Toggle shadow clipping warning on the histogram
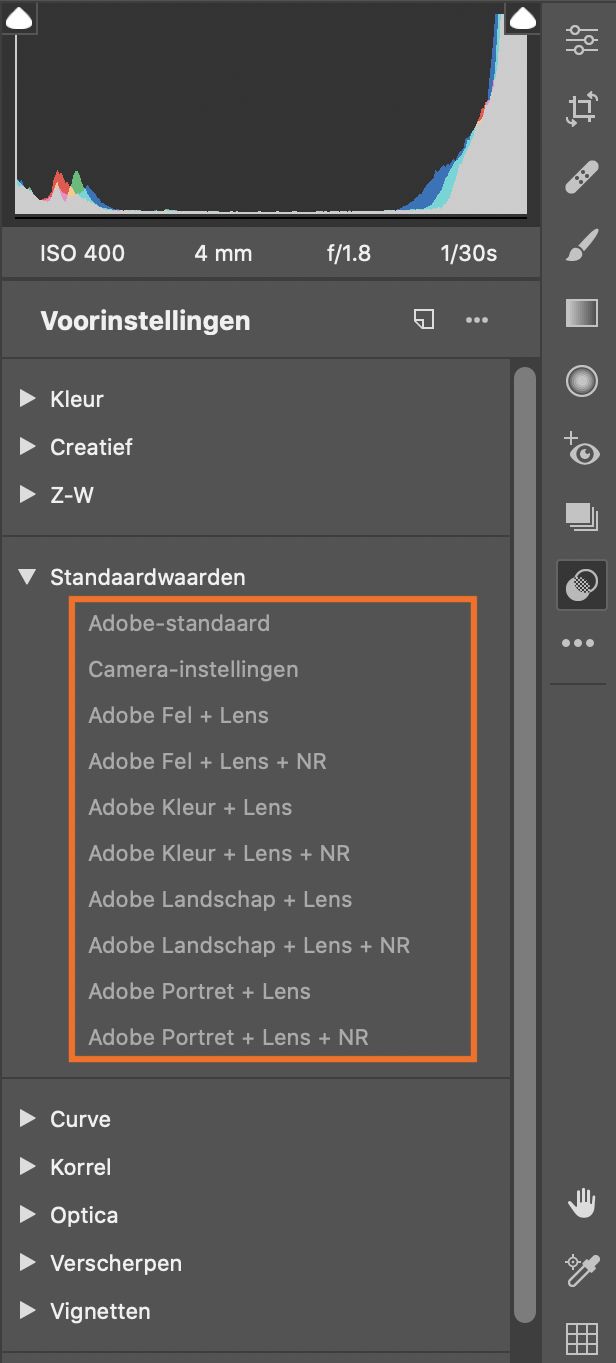This screenshot has height=1363, width=616. (19, 18)
